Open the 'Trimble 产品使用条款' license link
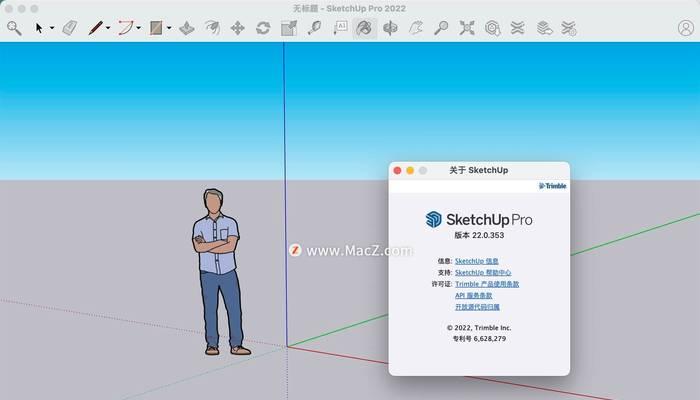 click(x=487, y=284)
